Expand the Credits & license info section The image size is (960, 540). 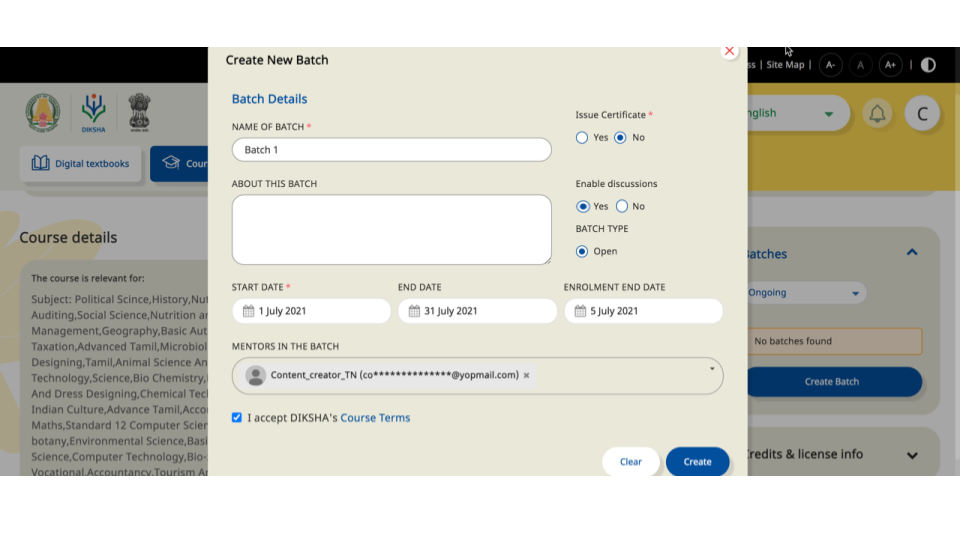[911, 455]
